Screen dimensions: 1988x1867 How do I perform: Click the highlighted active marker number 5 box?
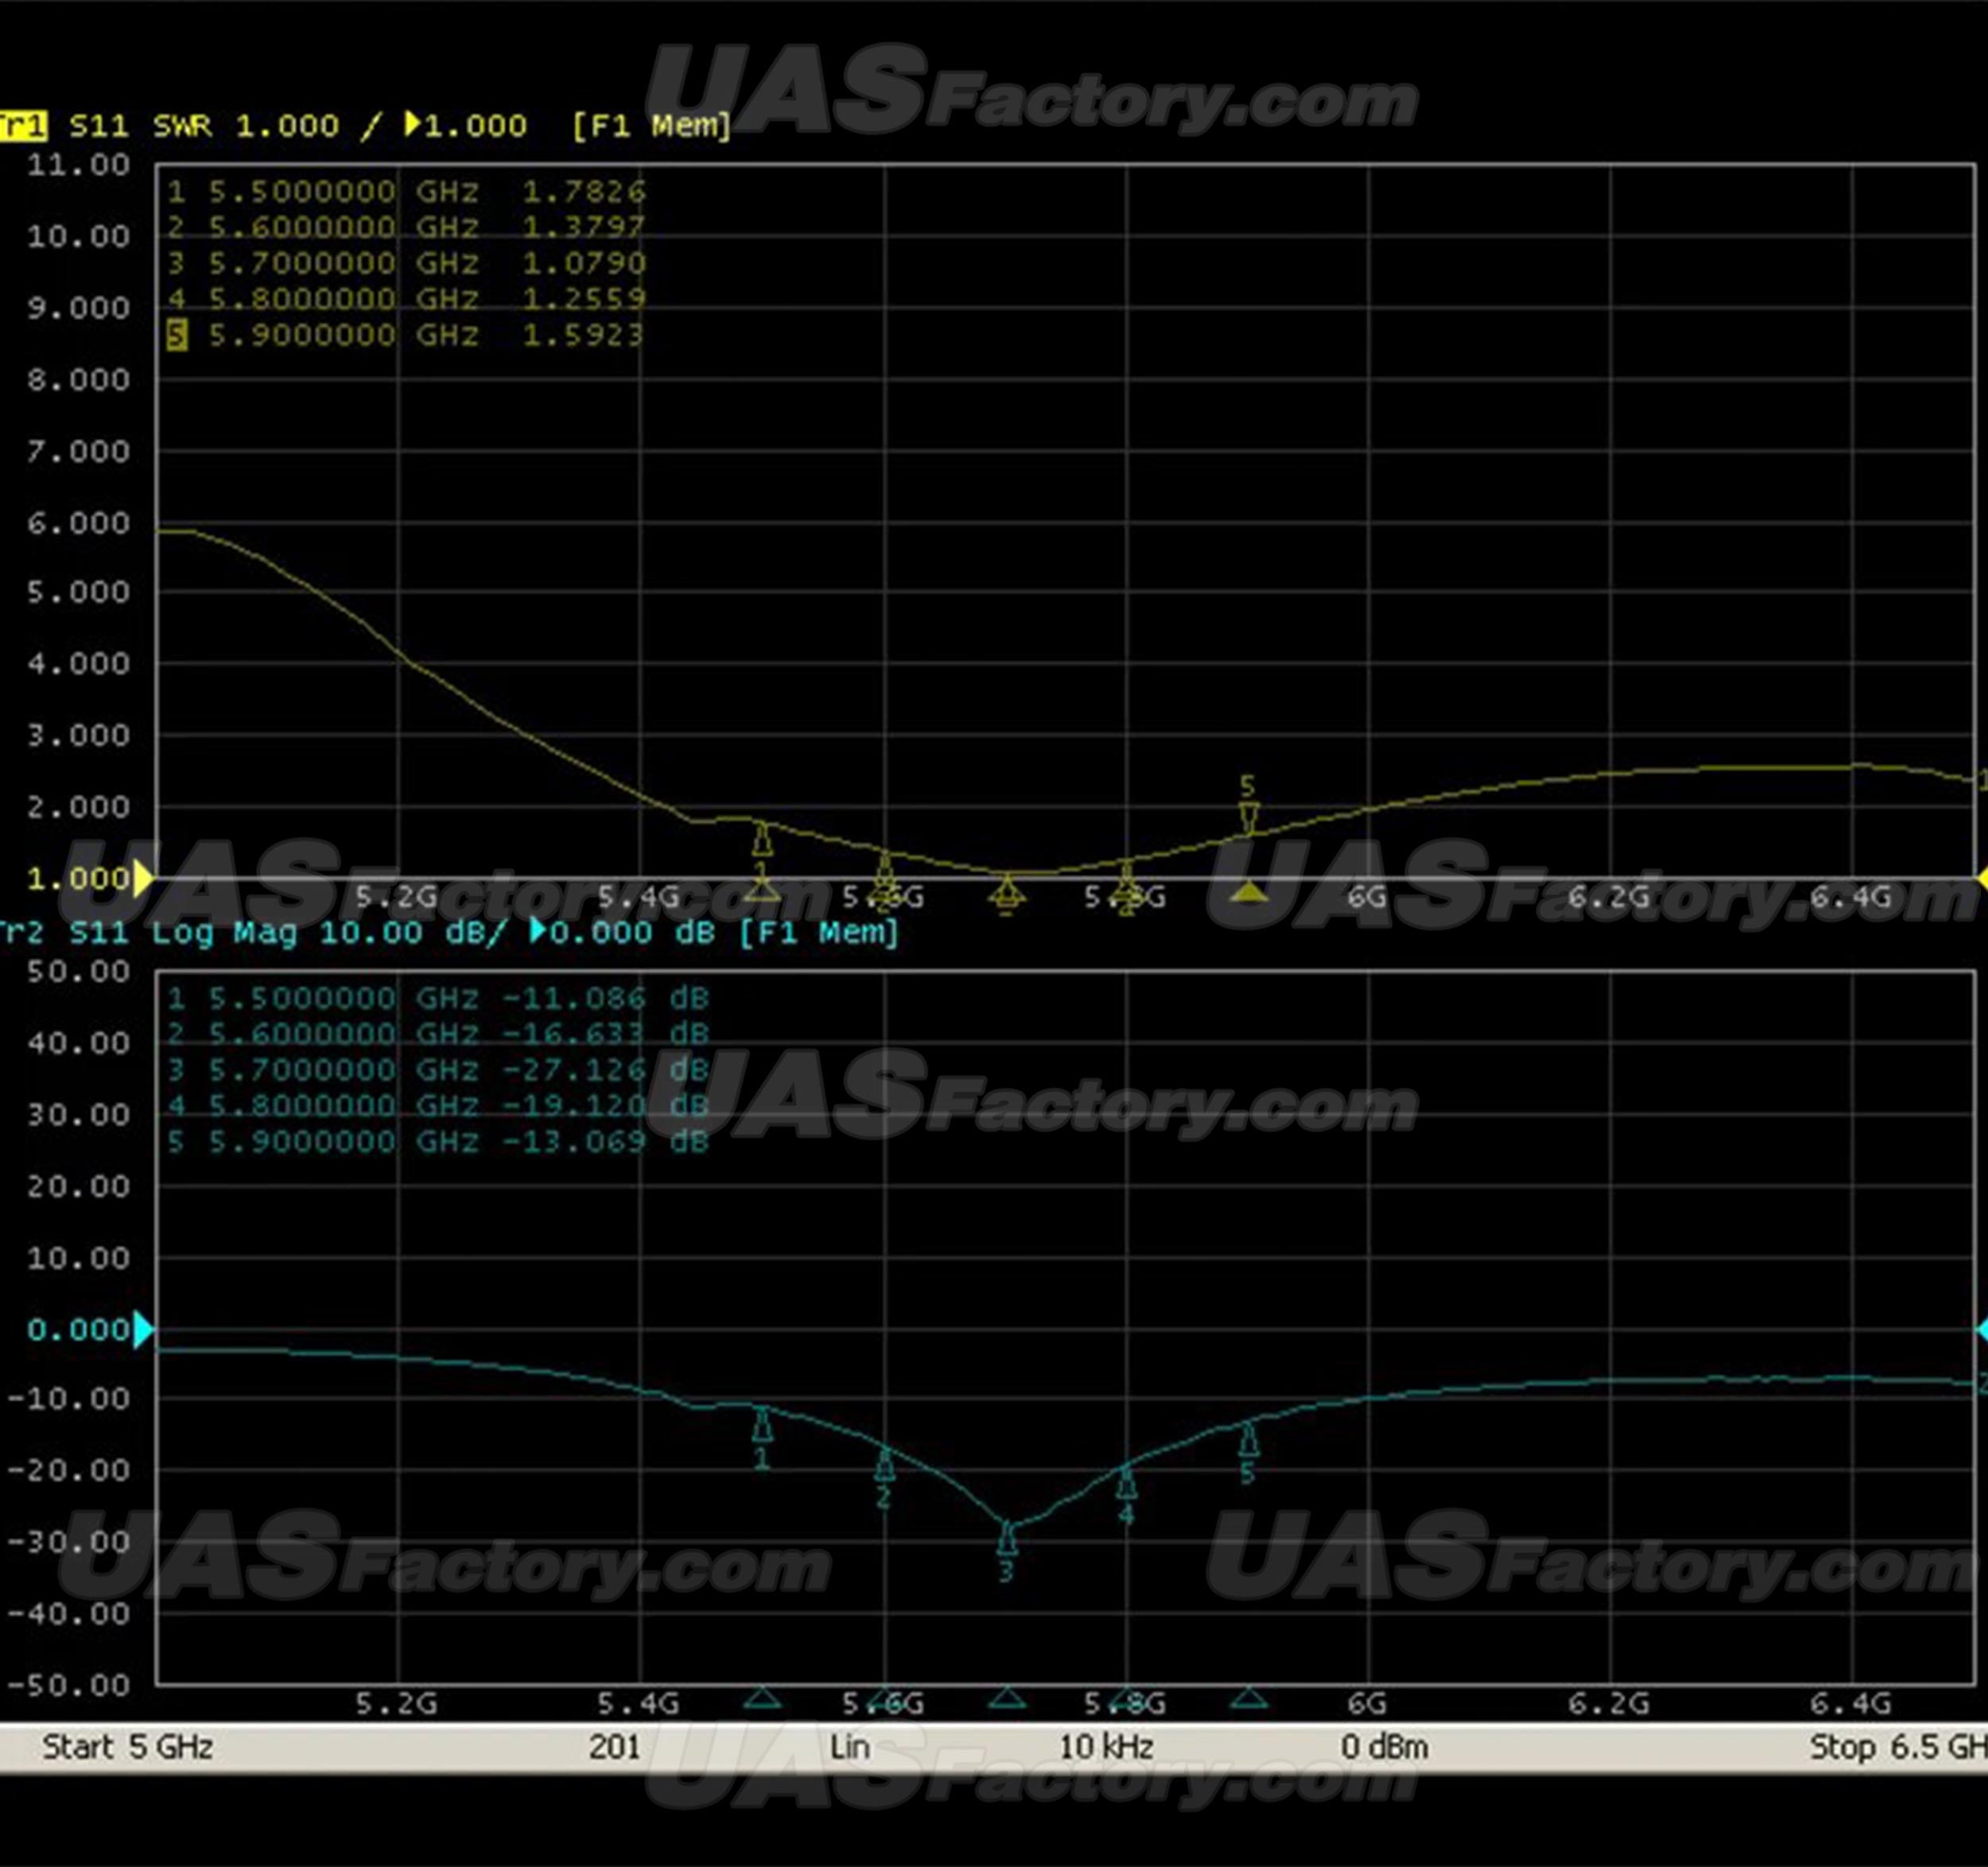177,335
